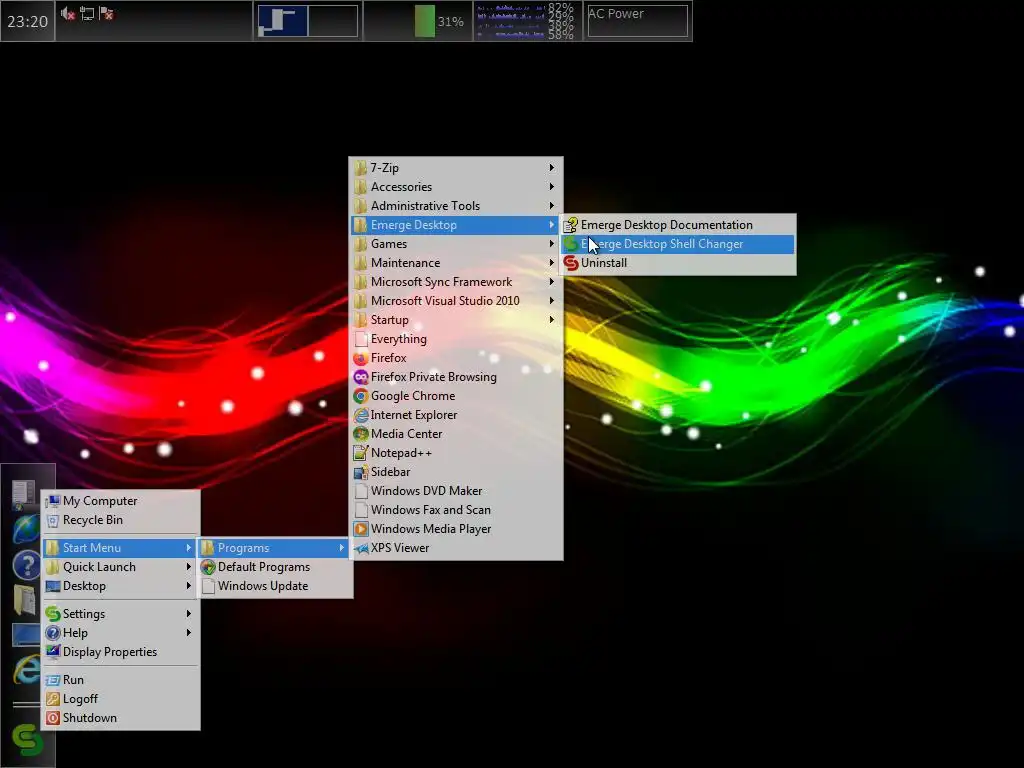Click the 23:20 clock
Image resolution: width=1024 pixels, height=768 pixels.
[x=27, y=21]
